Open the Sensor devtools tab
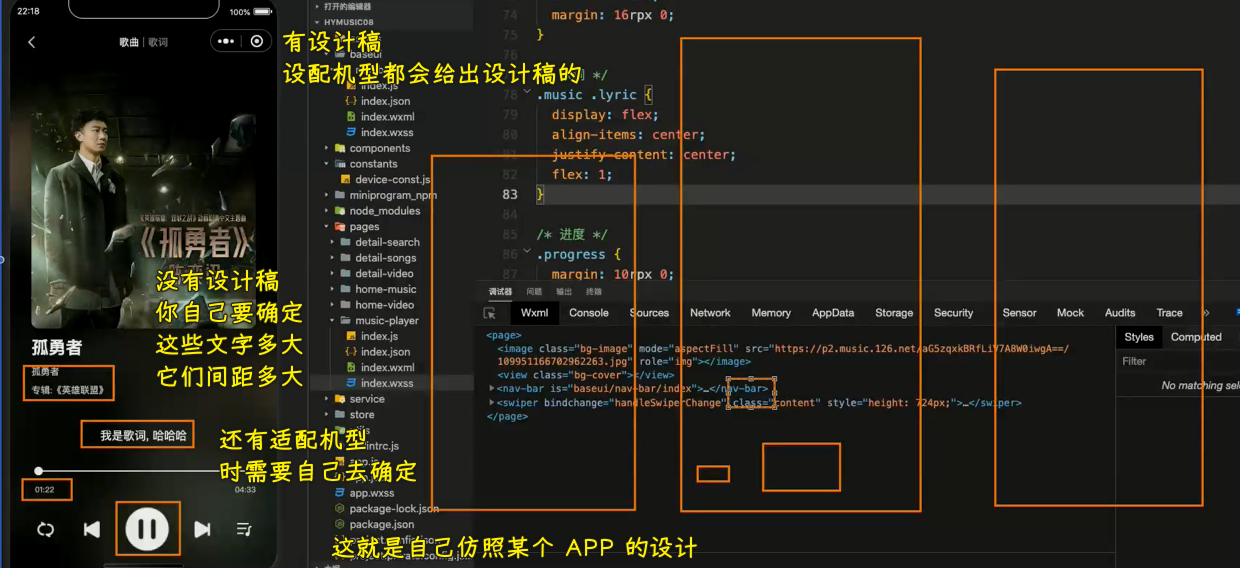This screenshot has height=568, width=1240. pyautogui.click(x=1019, y=313)
